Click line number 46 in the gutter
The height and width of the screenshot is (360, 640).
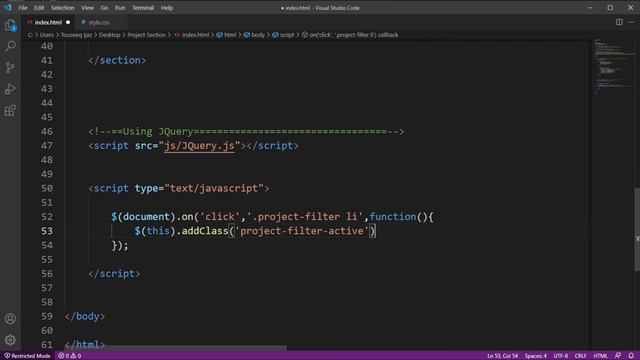click(47, 131)
